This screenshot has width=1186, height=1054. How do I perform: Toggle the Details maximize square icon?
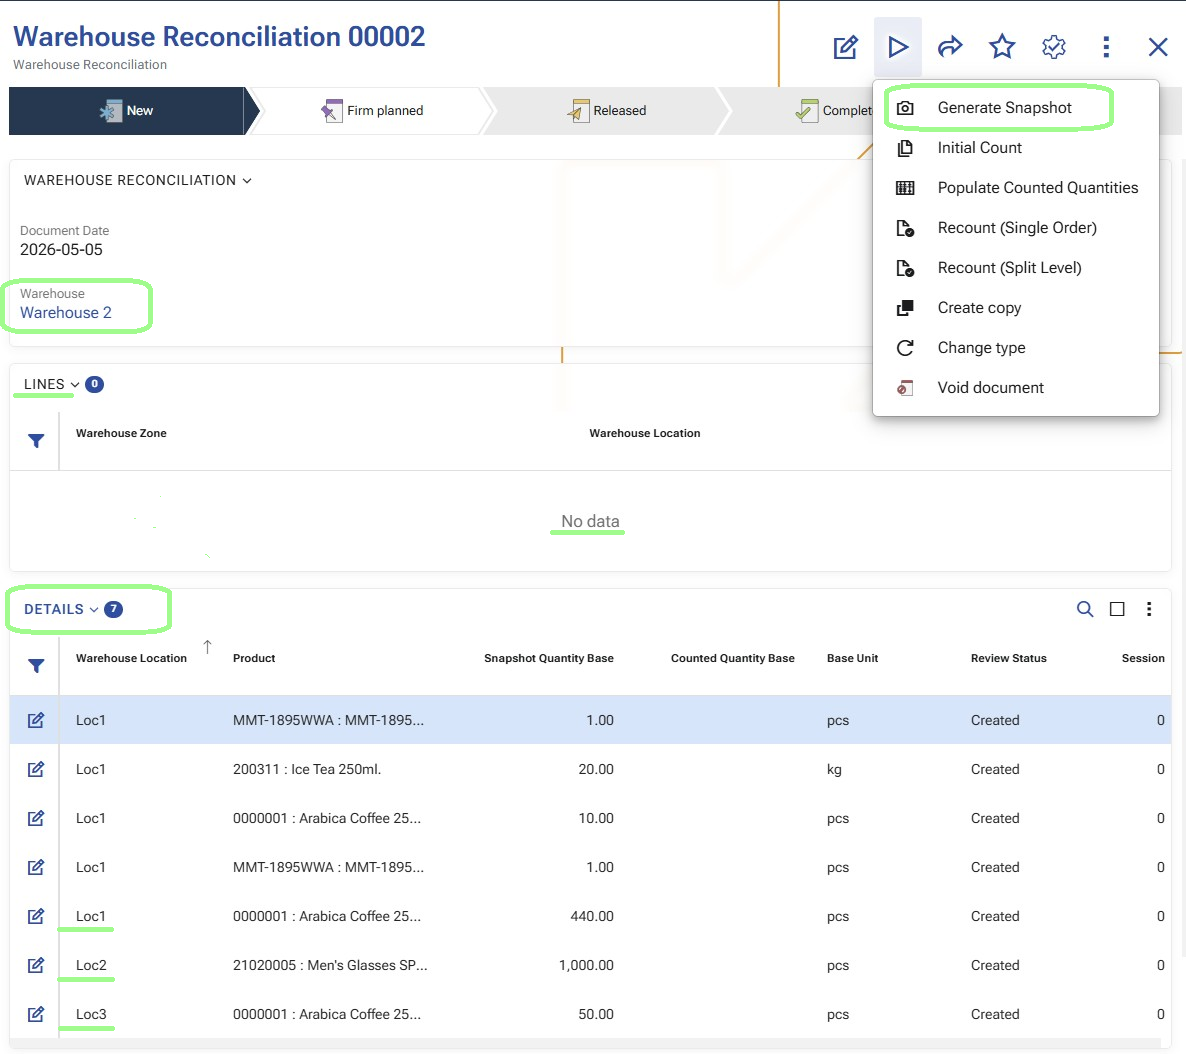pyautogui.click(x=1117, y=609)
